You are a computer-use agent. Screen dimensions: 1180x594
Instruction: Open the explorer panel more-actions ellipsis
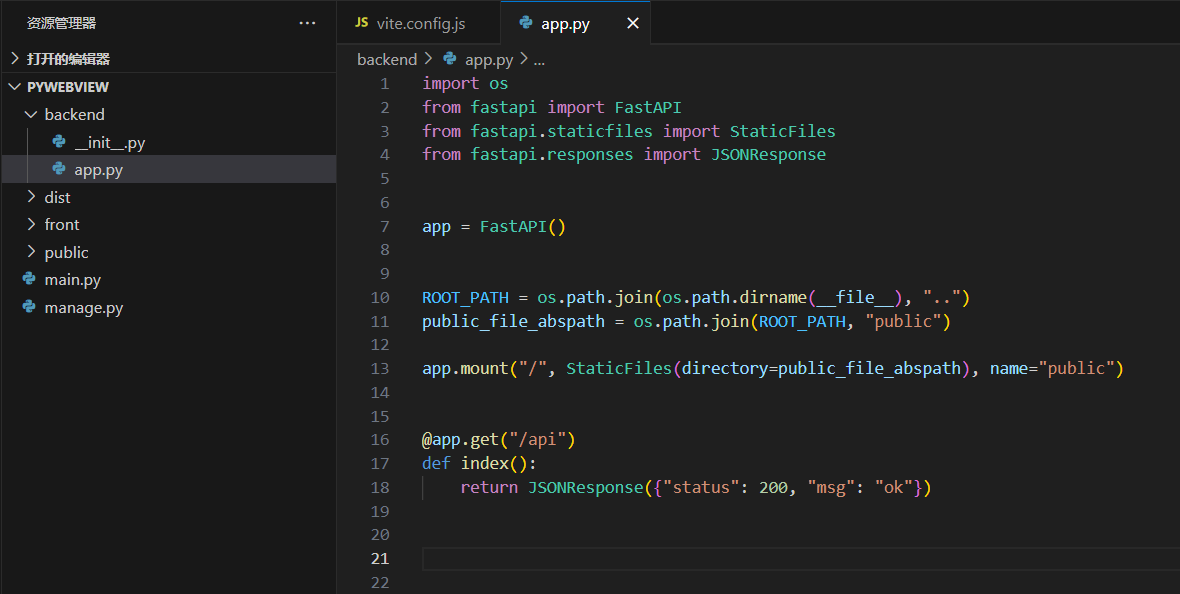click(307, 23)
